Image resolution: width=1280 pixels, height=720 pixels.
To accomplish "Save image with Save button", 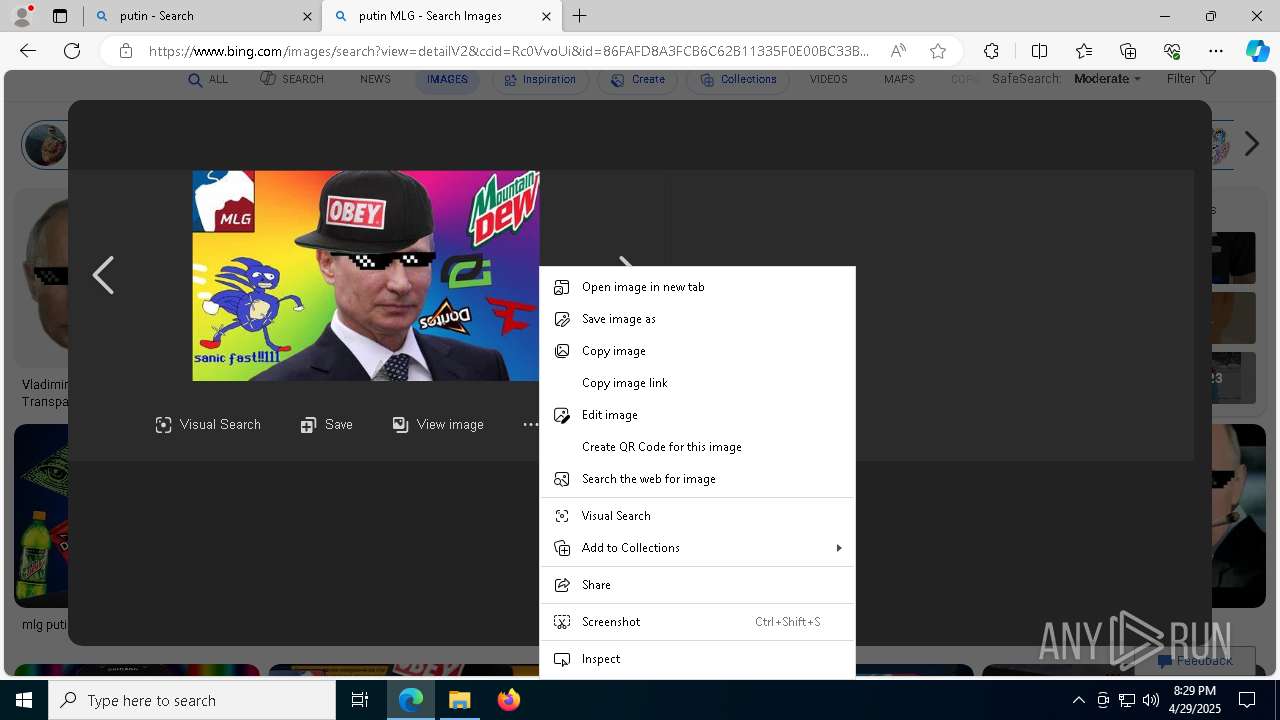I will tap(327, 425).
